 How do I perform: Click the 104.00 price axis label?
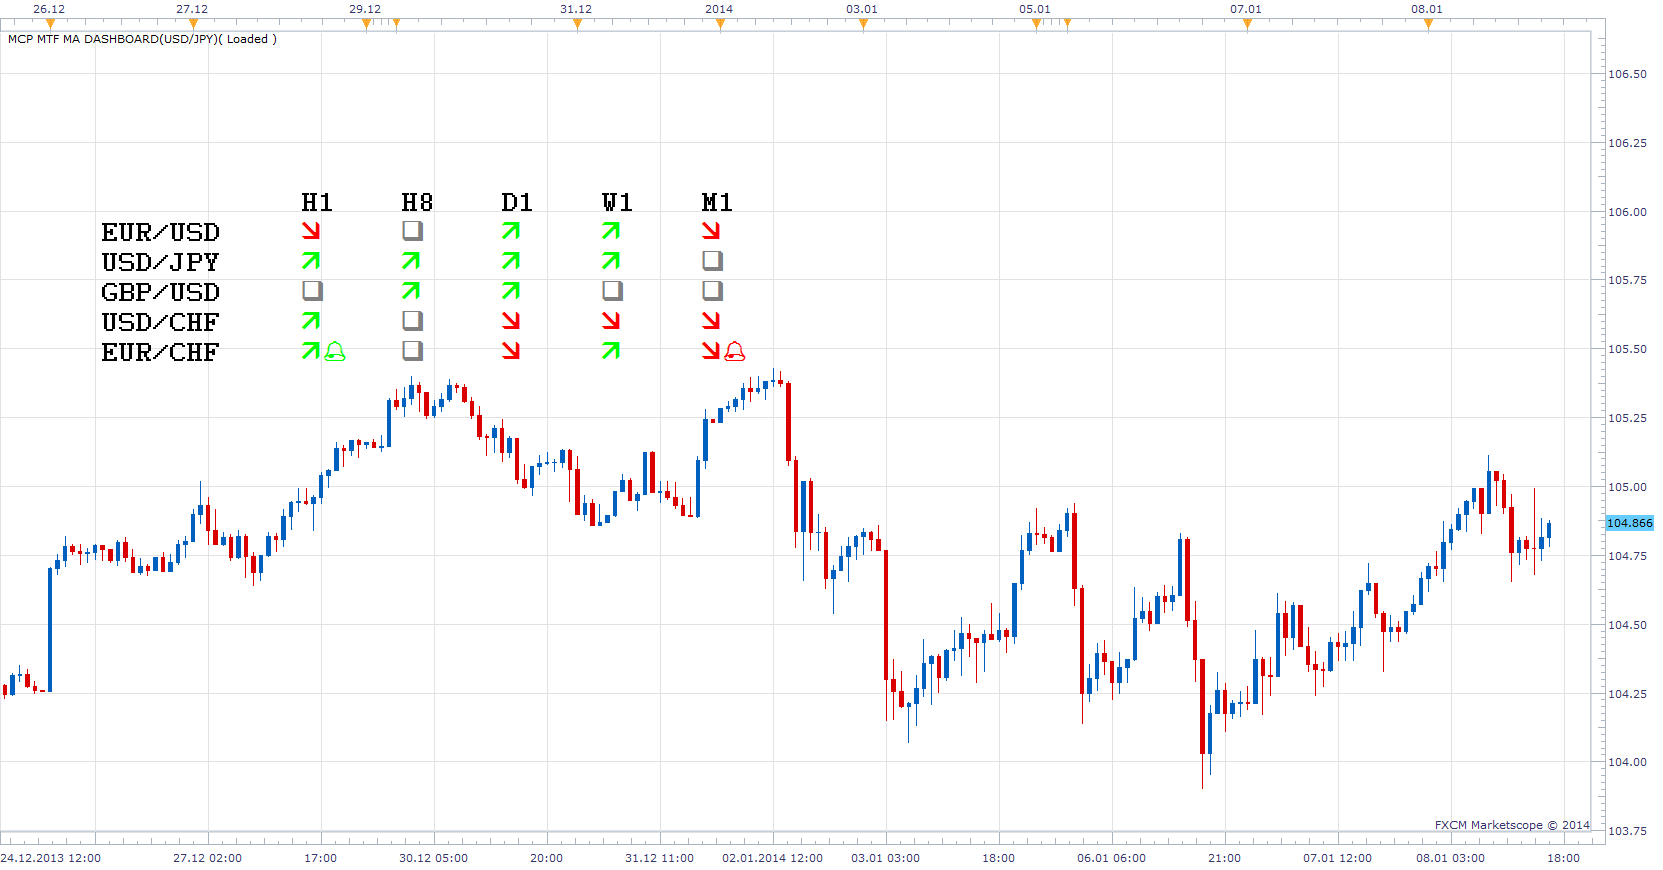pyautogui.click(x=1627, y=762)
